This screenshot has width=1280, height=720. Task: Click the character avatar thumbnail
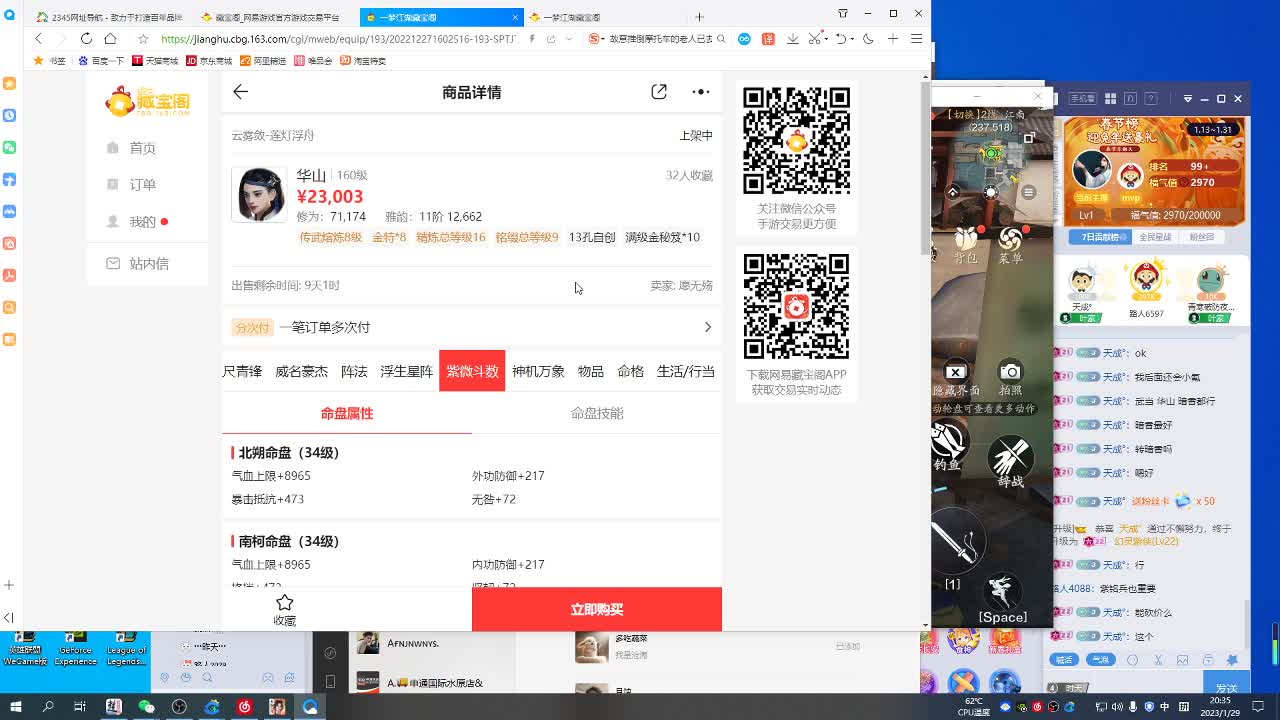pos(259,194)
